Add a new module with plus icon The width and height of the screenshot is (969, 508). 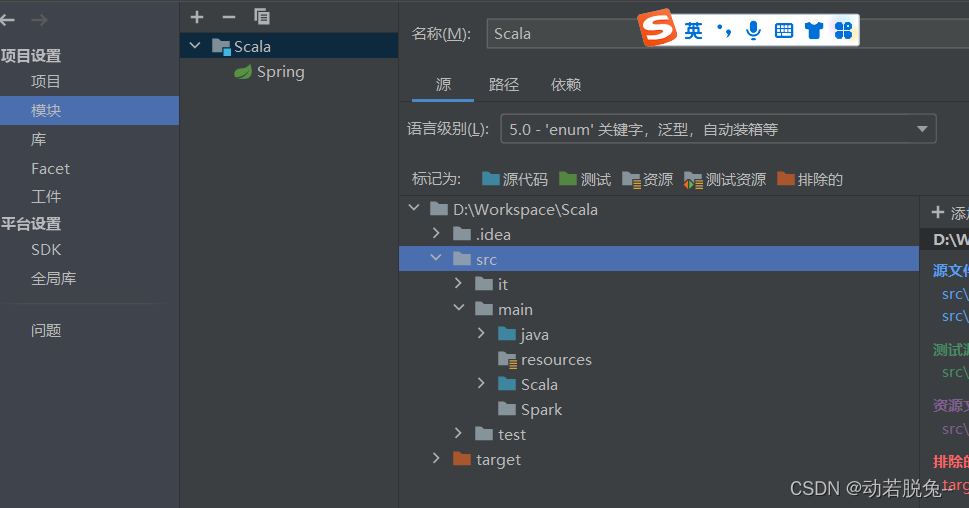click(x=197, y=17)
